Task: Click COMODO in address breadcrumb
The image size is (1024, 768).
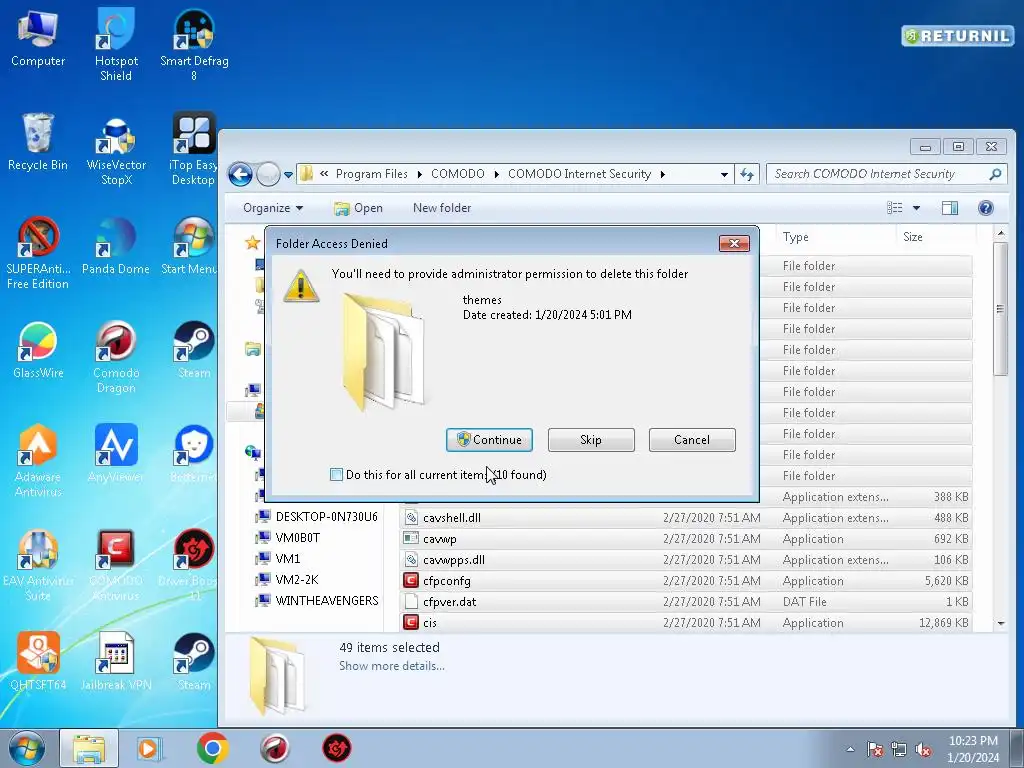Action: tap(458, 174)
